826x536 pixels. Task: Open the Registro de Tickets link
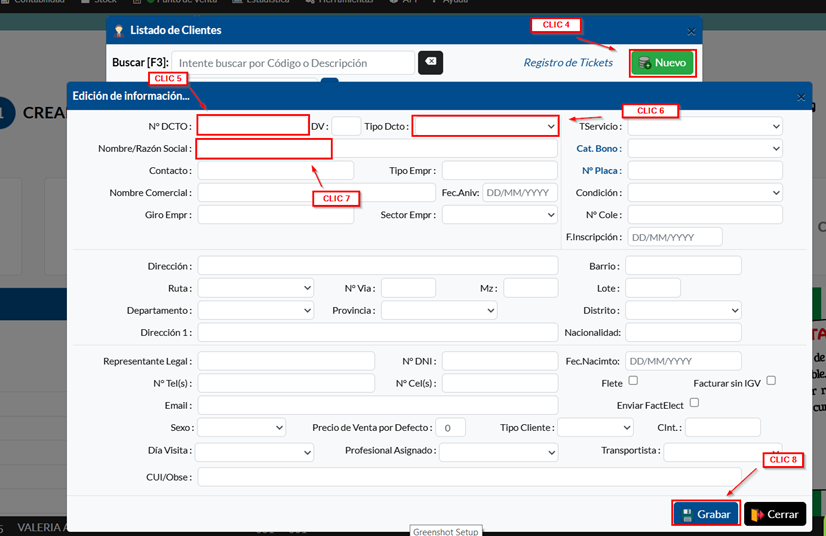click(568, 63)
